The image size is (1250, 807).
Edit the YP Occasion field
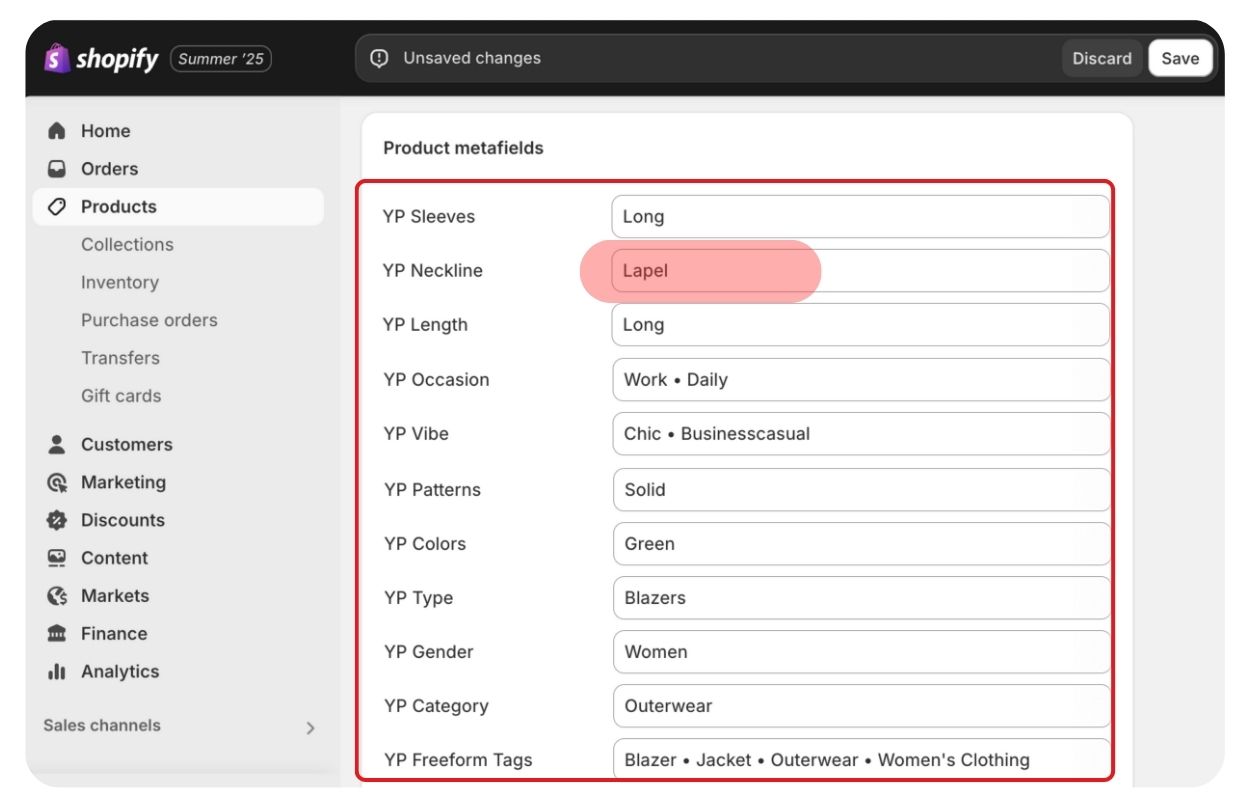[x=861, y=380]
